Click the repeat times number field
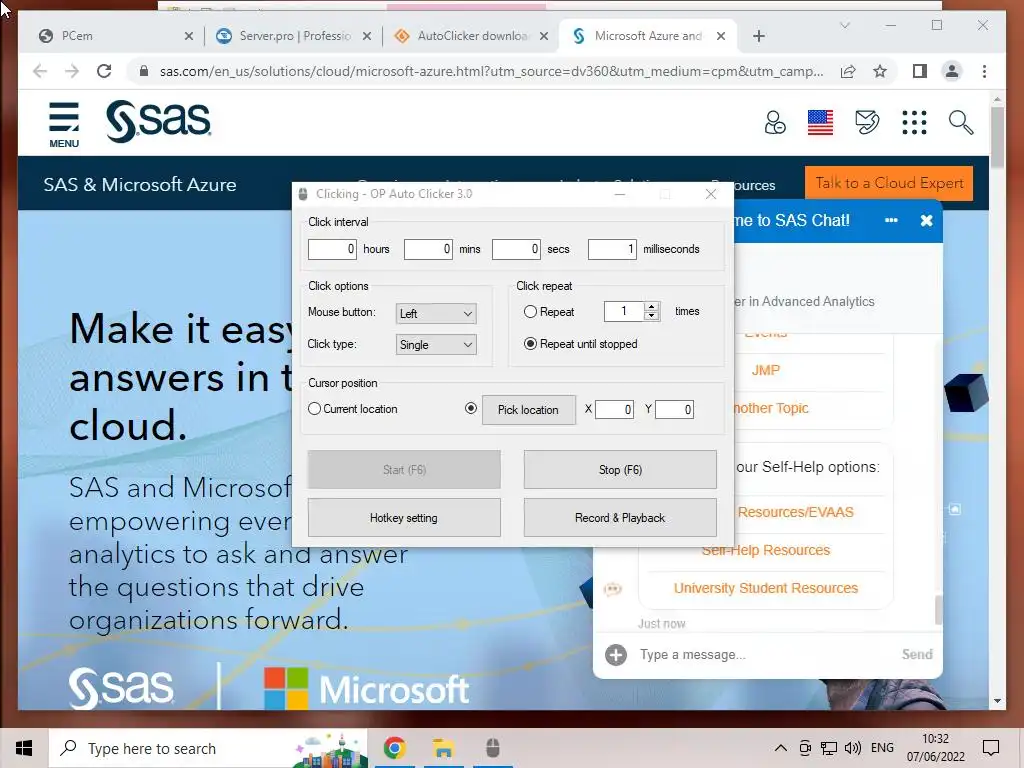The image size is (1024, 768). 624,311
